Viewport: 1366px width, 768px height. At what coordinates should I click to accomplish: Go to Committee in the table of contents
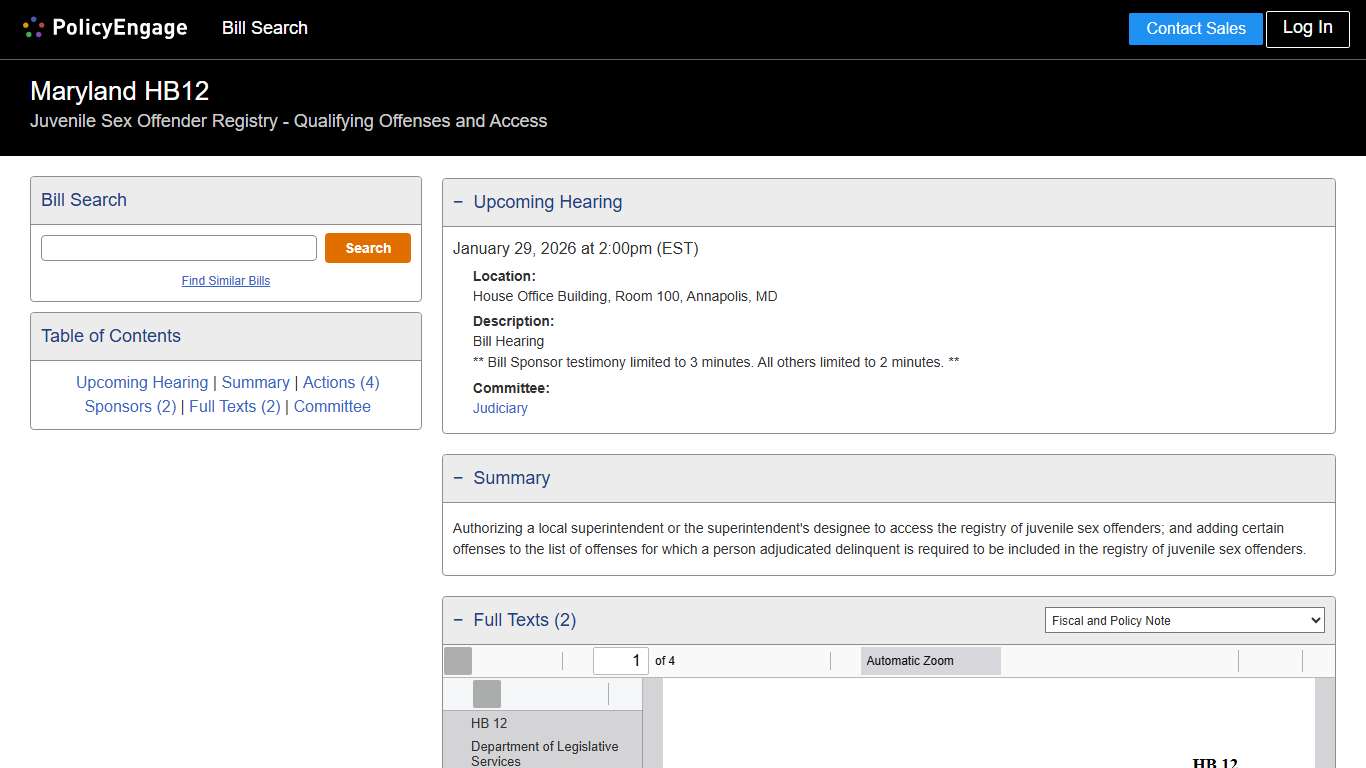[x=332, y=406]
